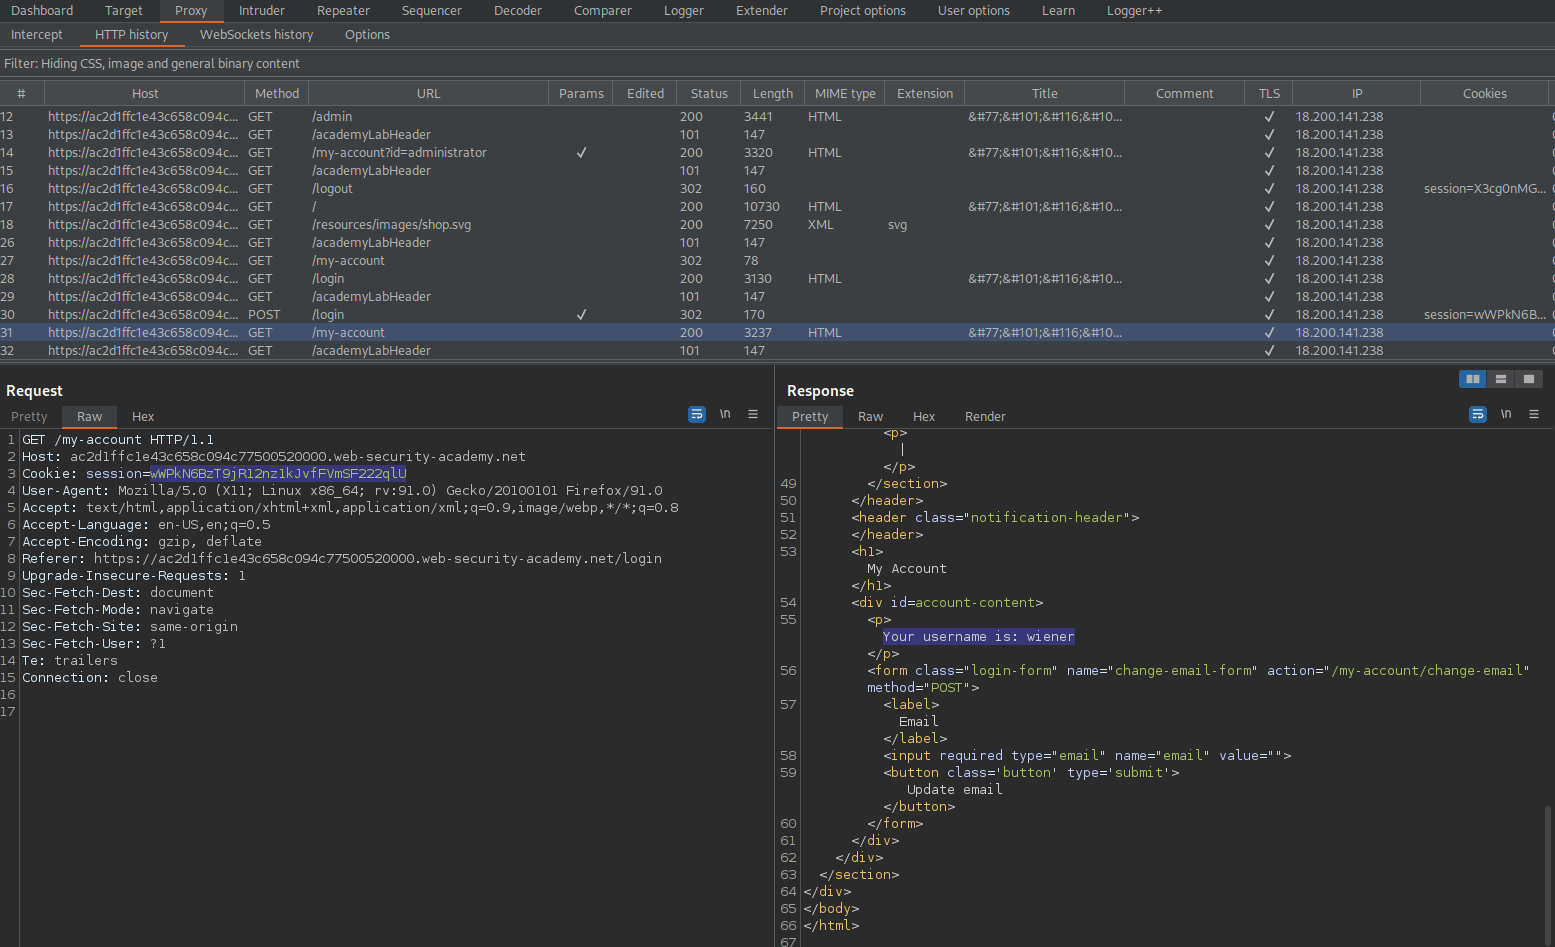
Task: Open the Intruder tab
Action: click(x=262, y=11)
